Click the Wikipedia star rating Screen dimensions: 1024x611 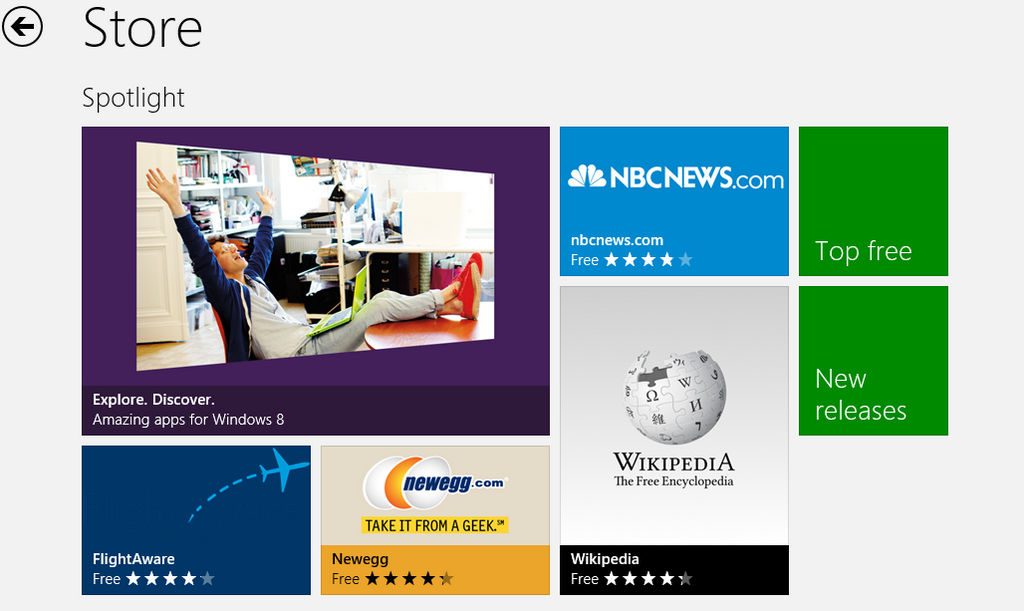(646, 579)
